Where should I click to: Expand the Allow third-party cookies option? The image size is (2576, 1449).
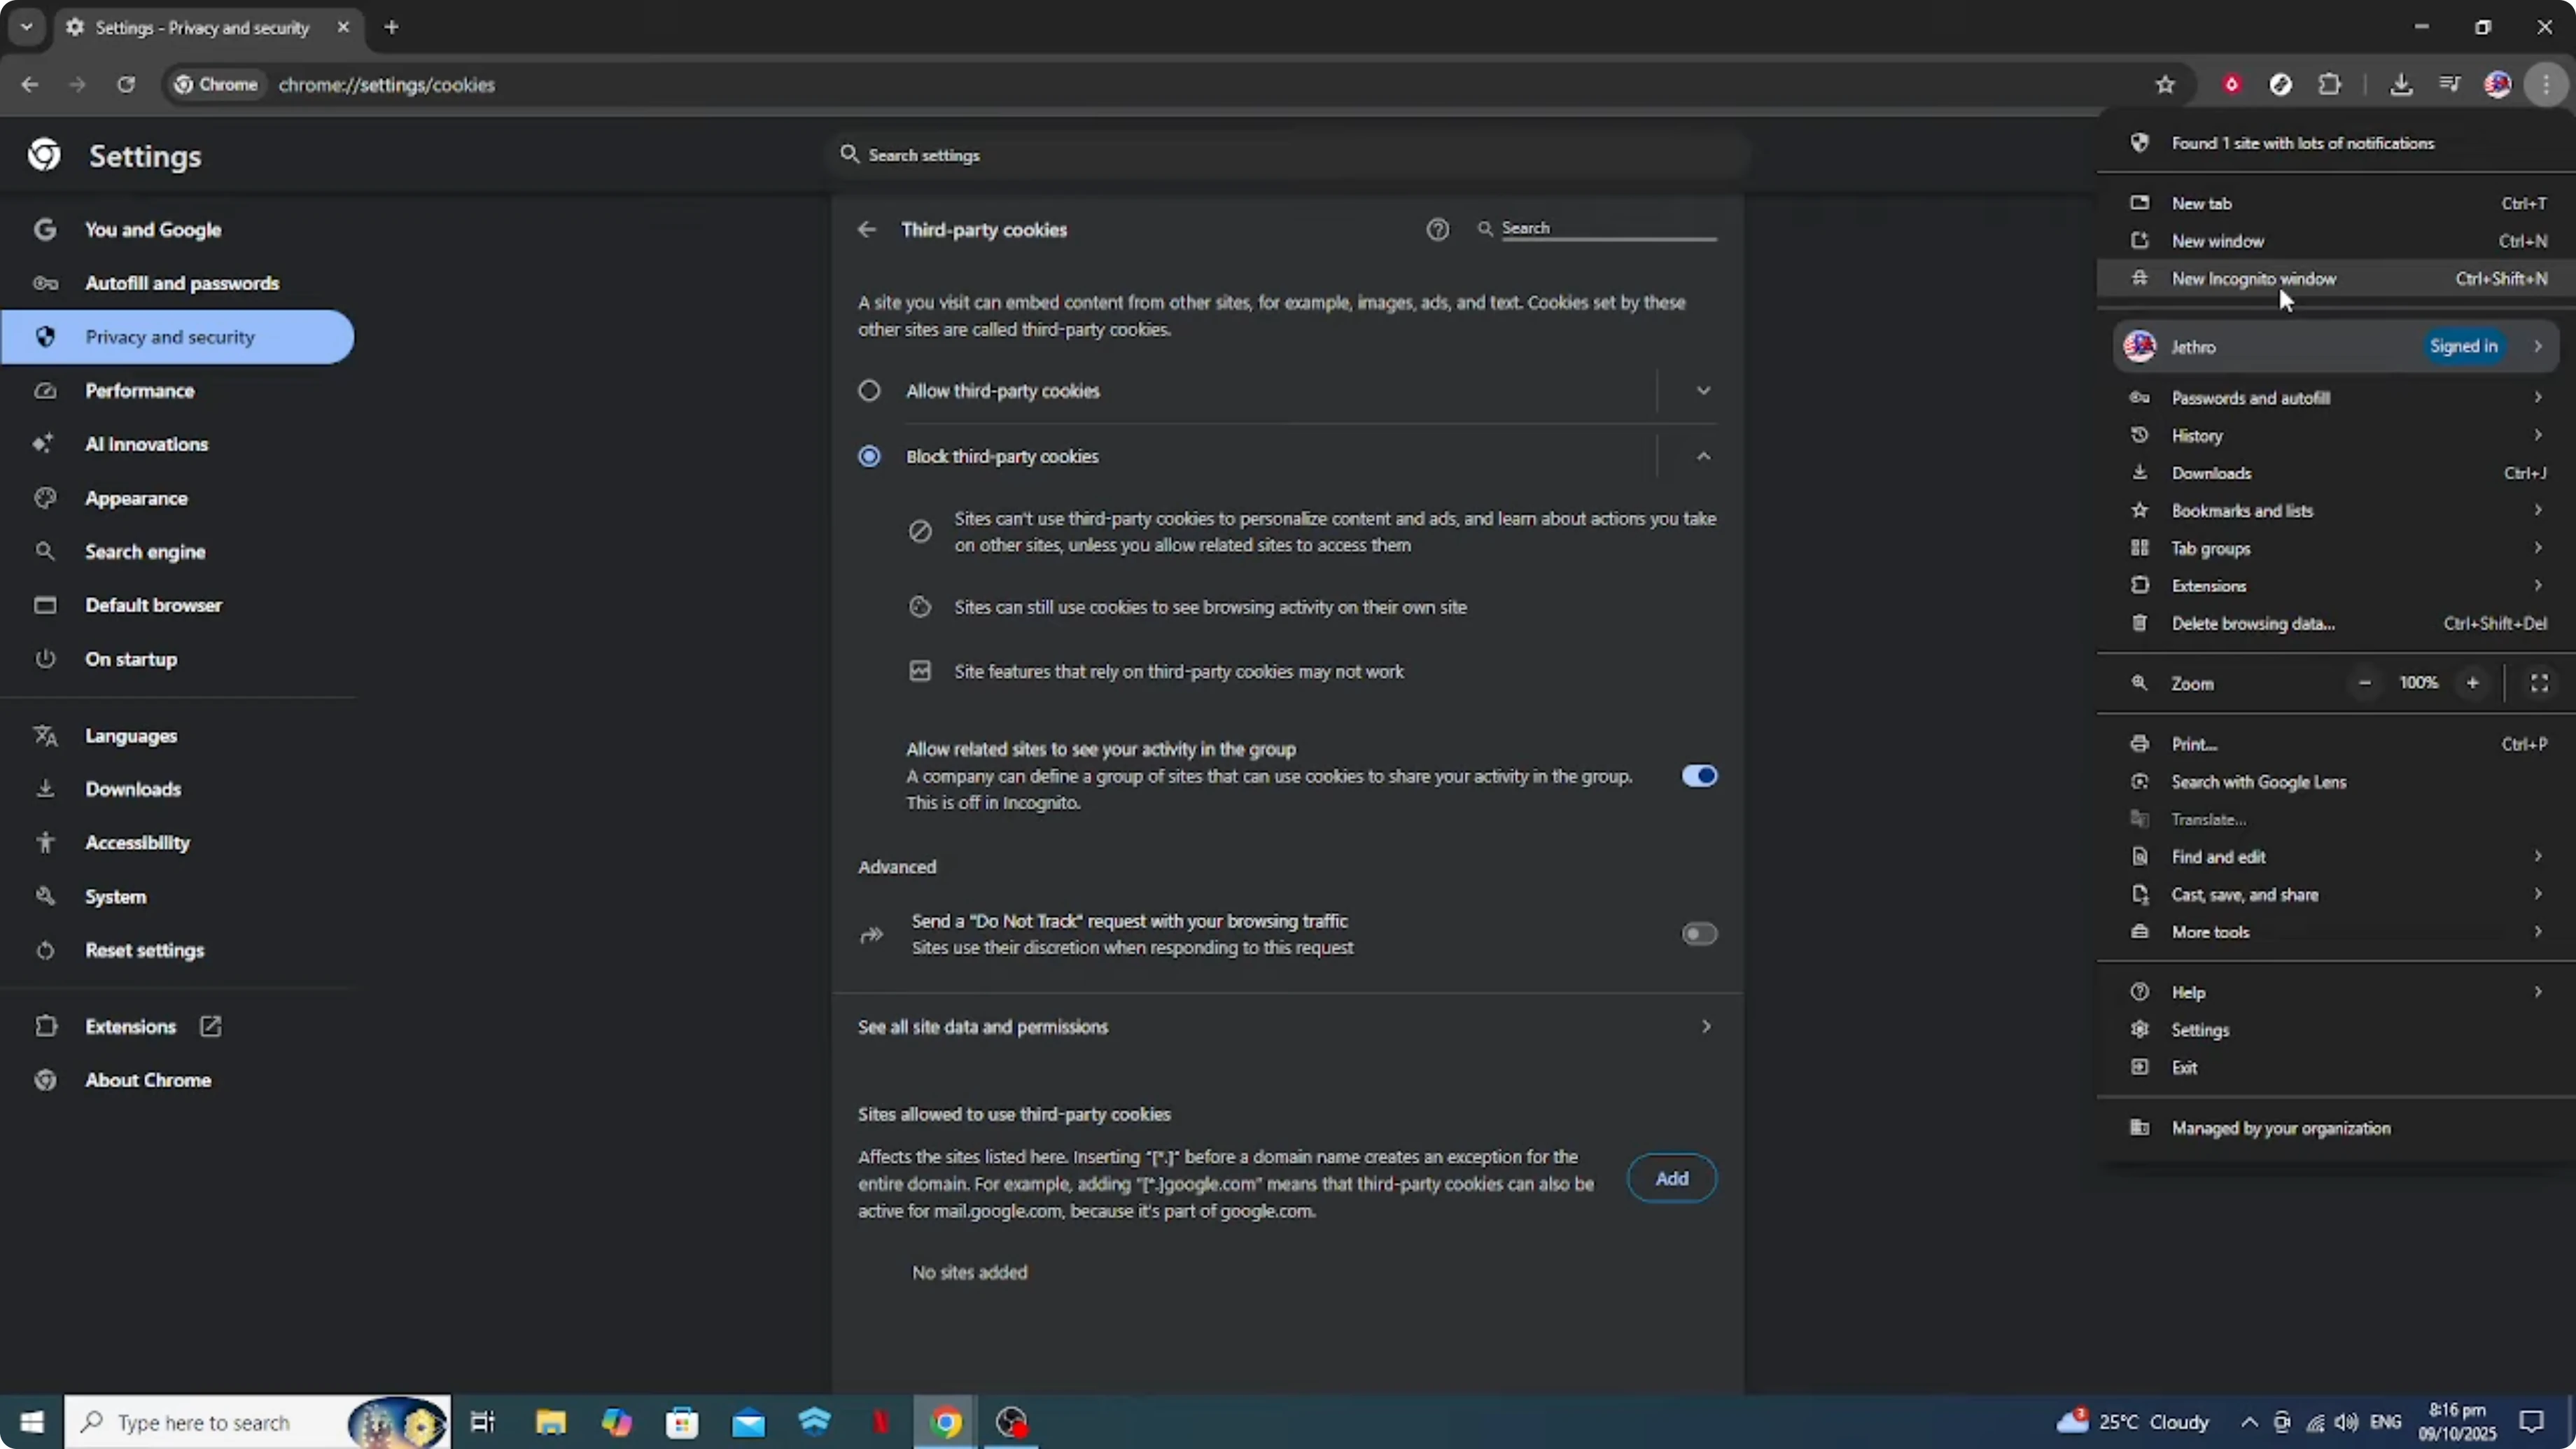1703,391
